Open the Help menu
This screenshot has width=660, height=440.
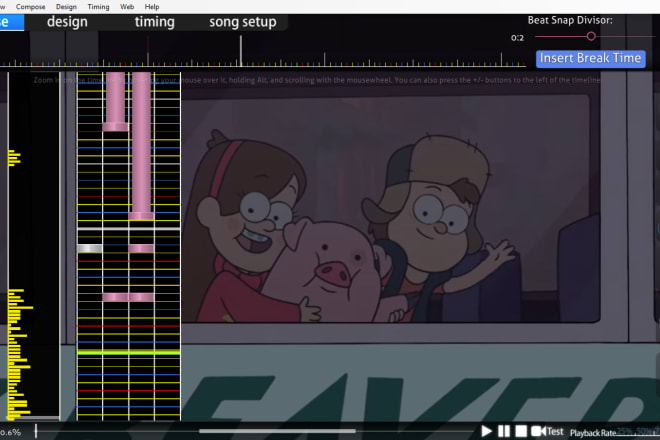pyautogui.click(x=152, y=7)
